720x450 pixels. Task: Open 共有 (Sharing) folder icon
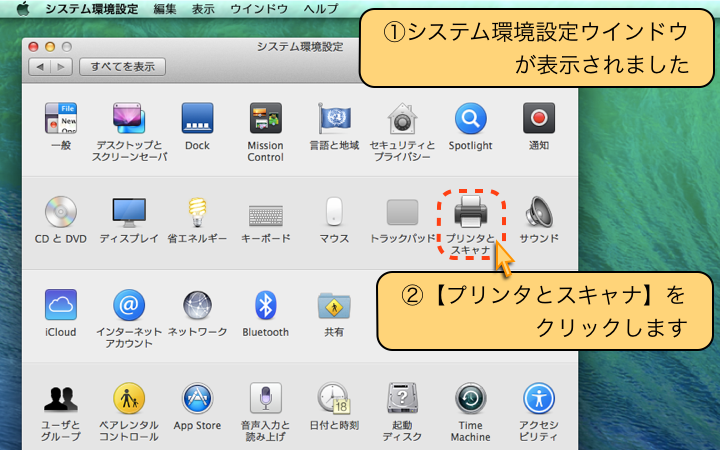pyautogui.click(x=334, y=306)
